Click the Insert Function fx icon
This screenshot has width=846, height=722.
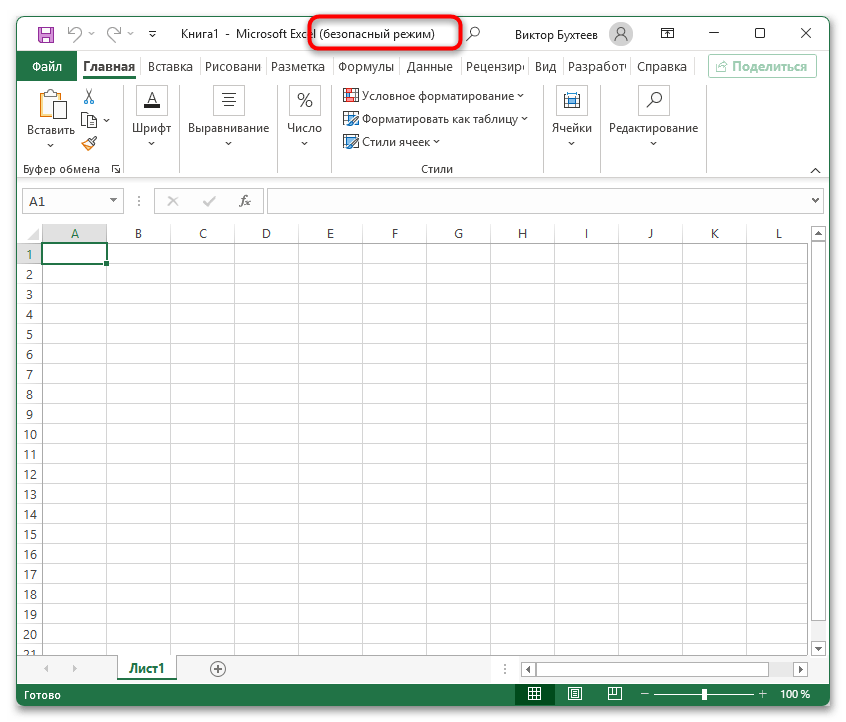pos(245,201)
